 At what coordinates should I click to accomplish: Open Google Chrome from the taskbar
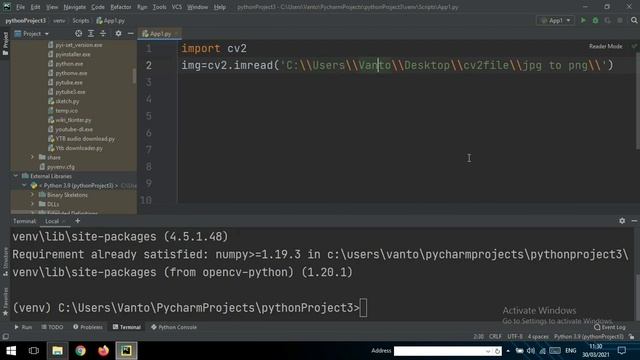[80, 351]
